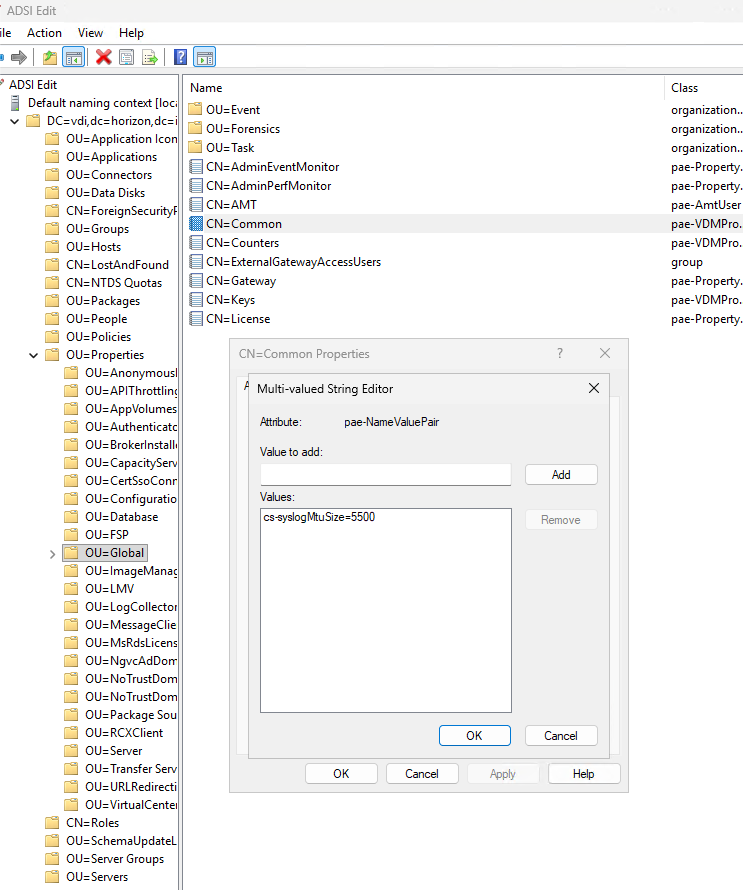The width and height of the screenshot is (743, 890).
Task: Open the Properties toolbar icon
Action: 127,57
